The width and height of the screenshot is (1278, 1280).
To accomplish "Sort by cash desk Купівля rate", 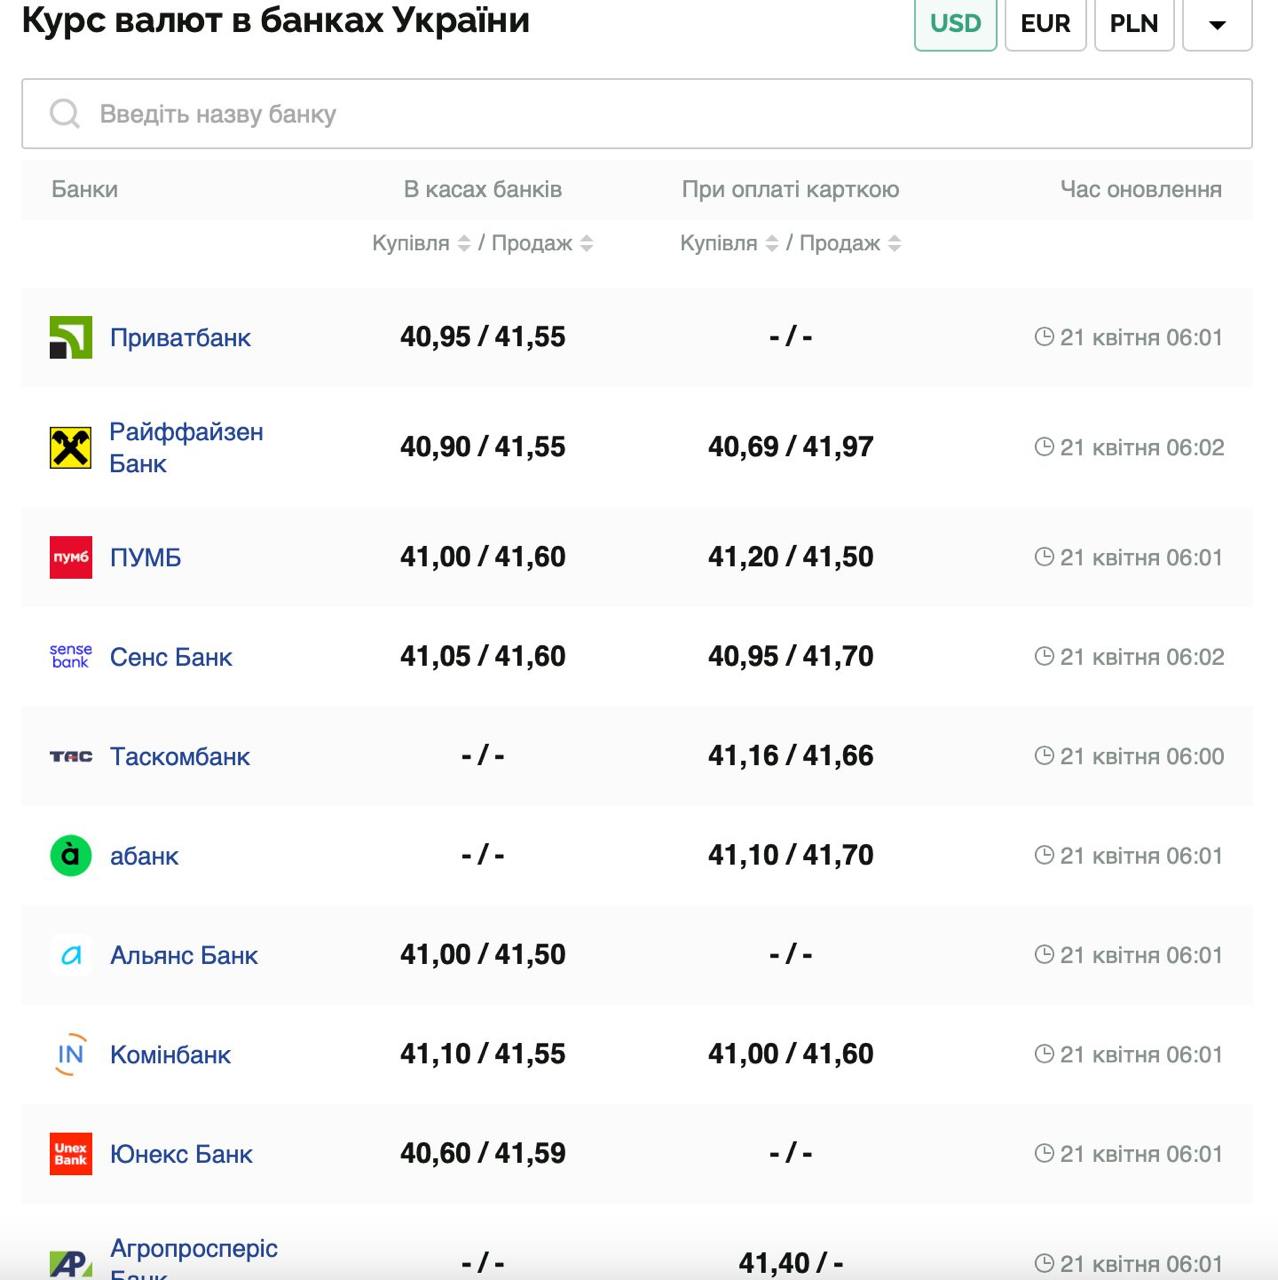I will coord(463,243).
